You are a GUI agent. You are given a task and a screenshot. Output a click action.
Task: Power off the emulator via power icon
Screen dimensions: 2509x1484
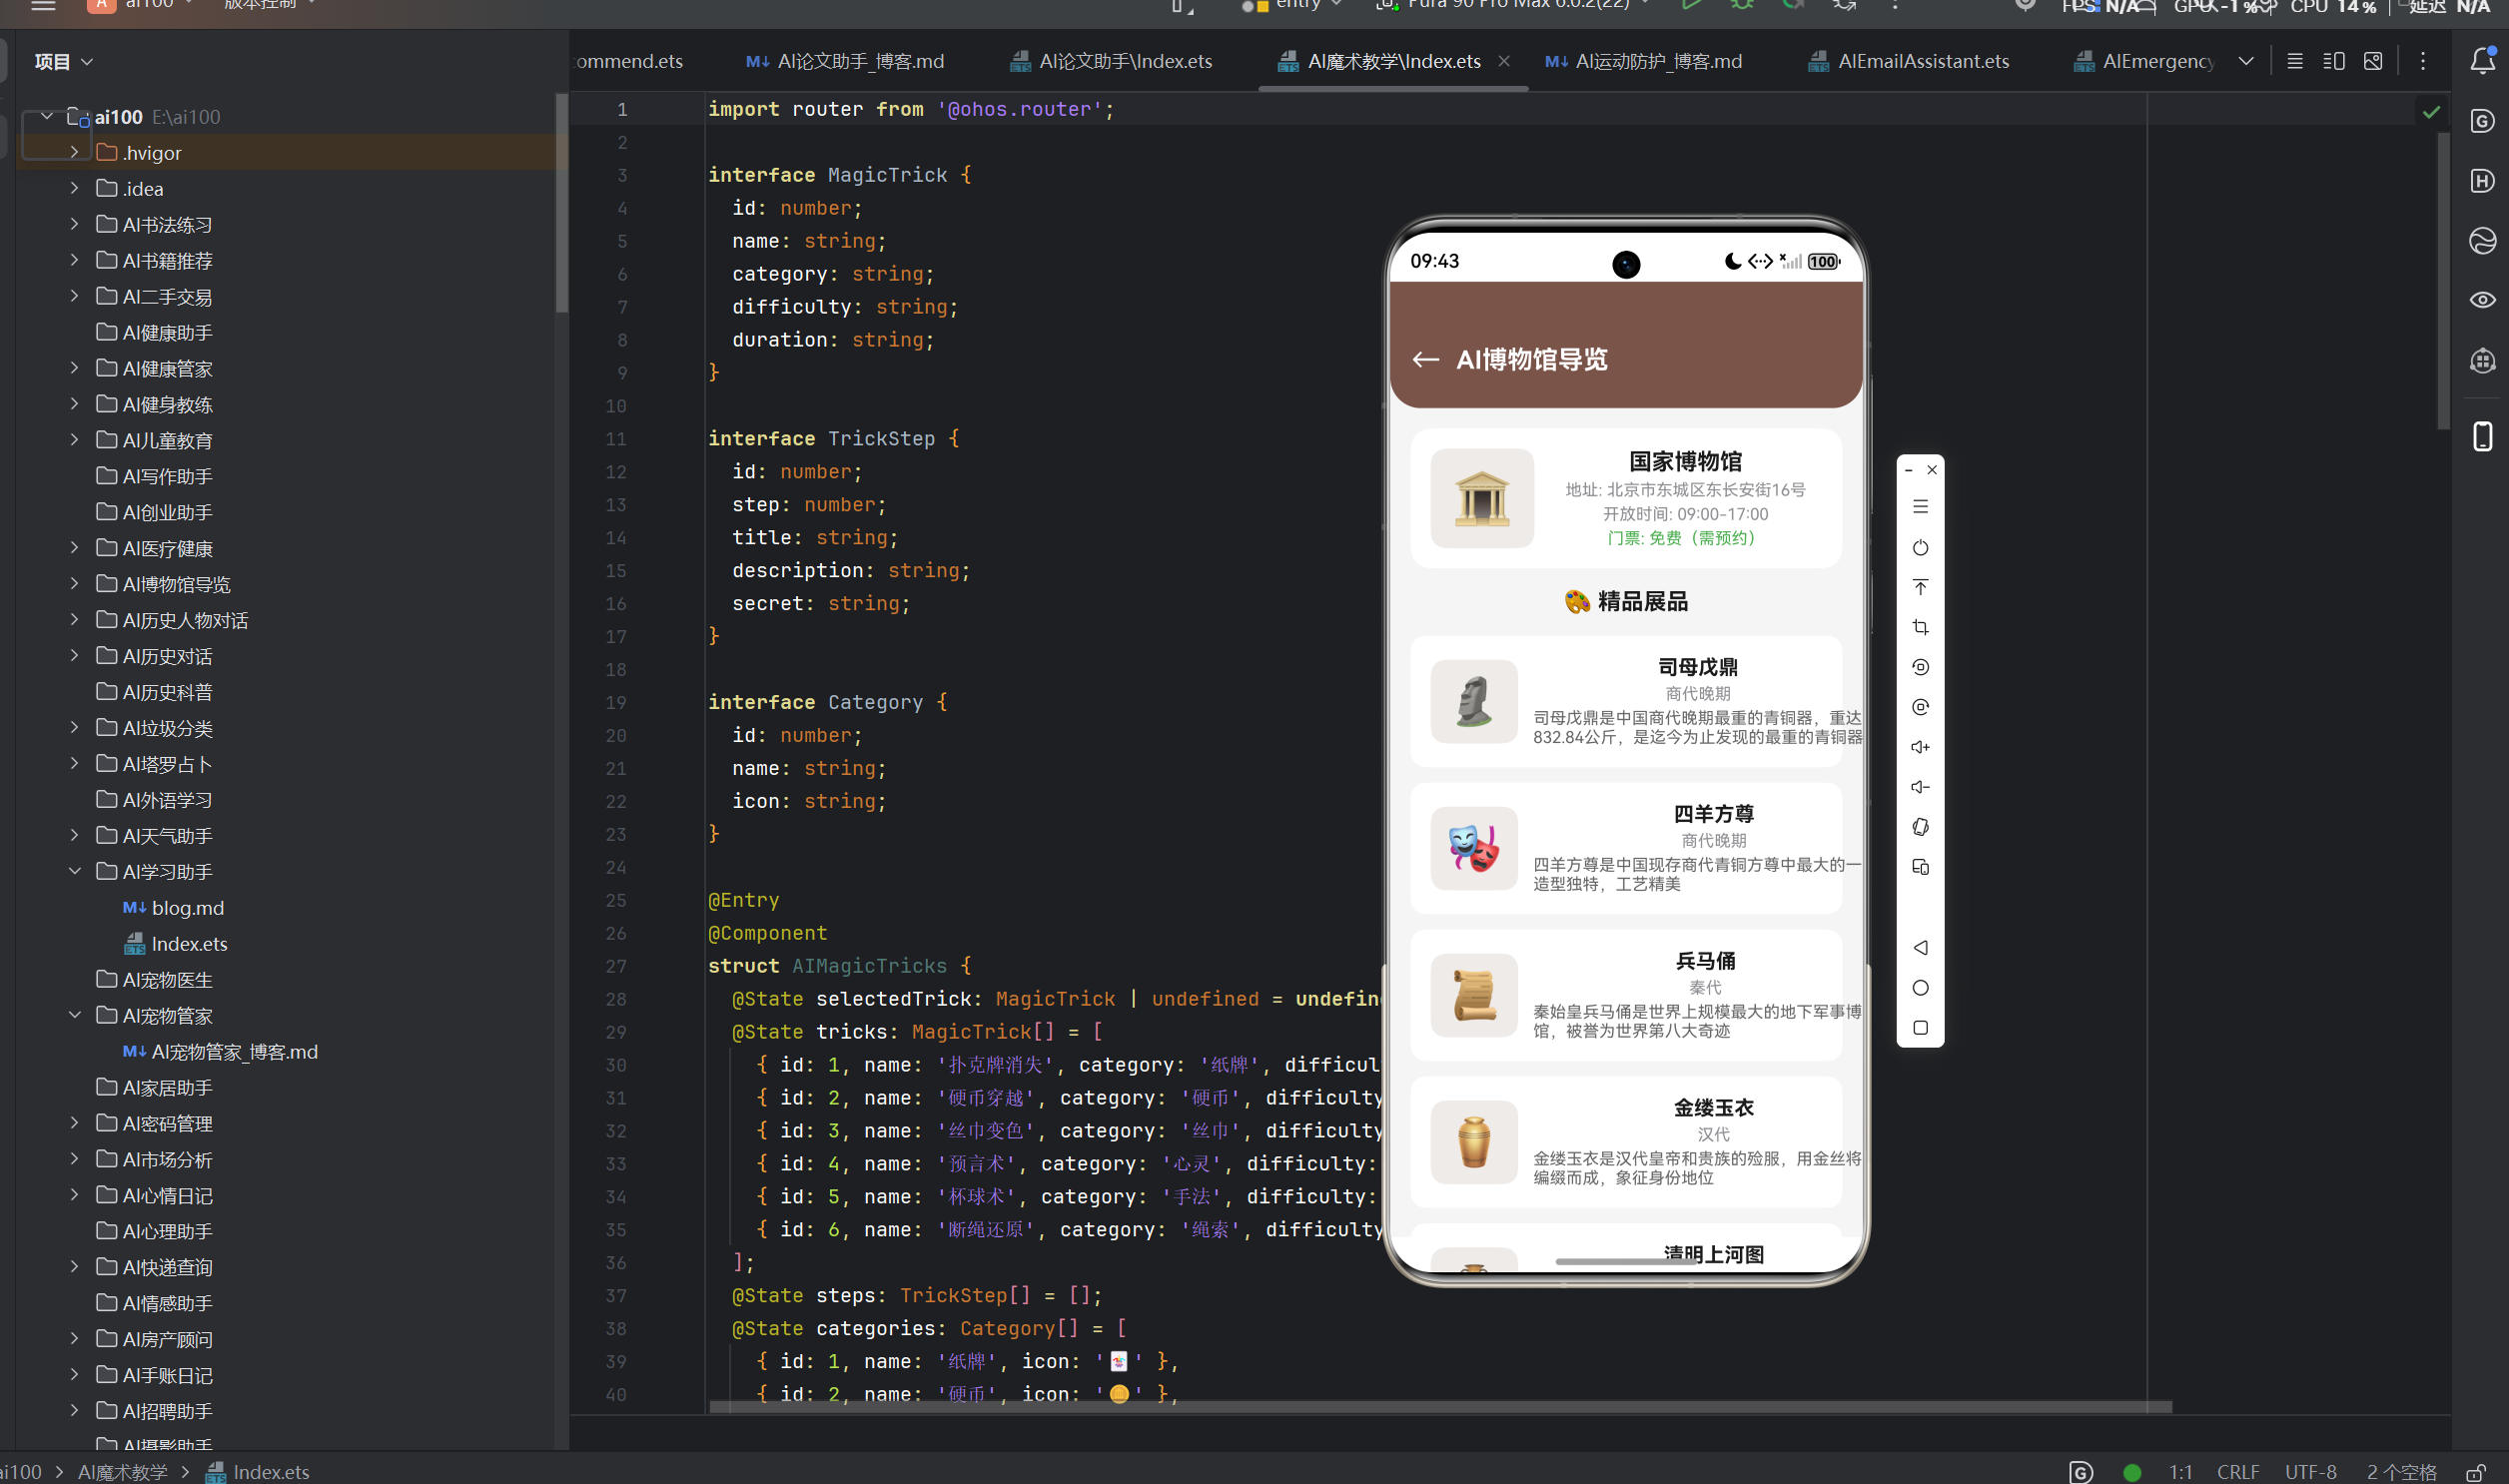1920,548
